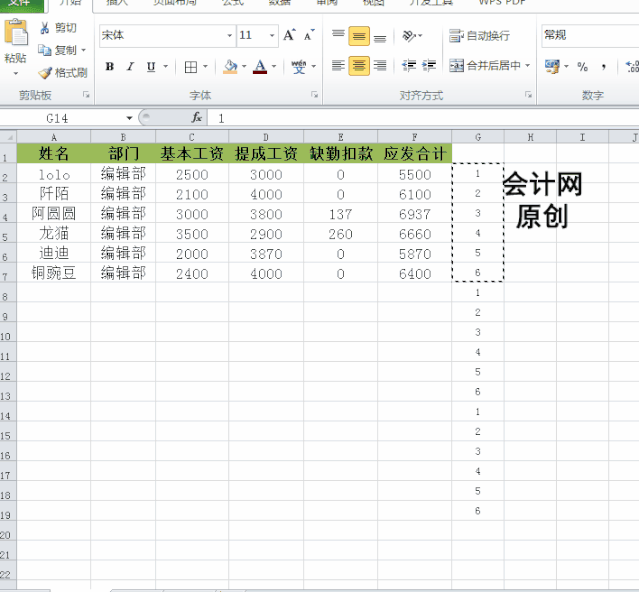This screenshot has width=639, height=592.
Task: Click the Paste clipboard icon
Action: tap(15, 32)
